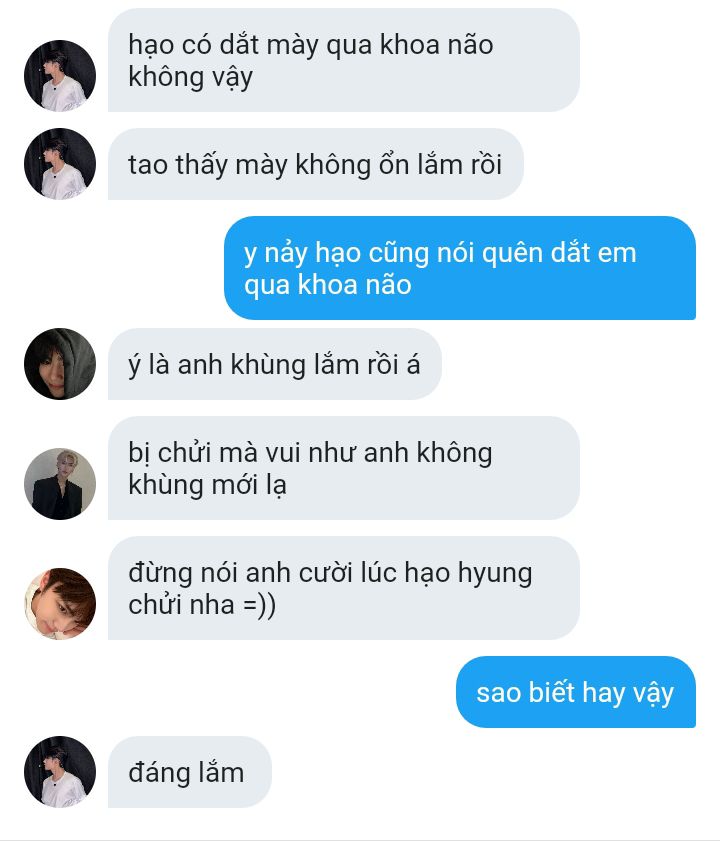Viewport: 720px width, 841px height.
Task: Select message "ý là anh khùng lắm rồi á"
Action: tap(275, 364)
